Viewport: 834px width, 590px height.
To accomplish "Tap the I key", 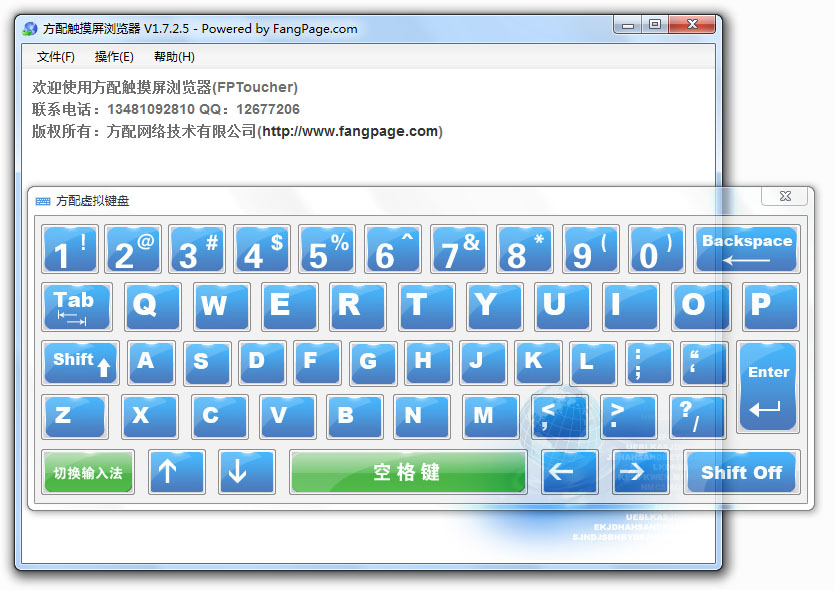I will point(631,307).
